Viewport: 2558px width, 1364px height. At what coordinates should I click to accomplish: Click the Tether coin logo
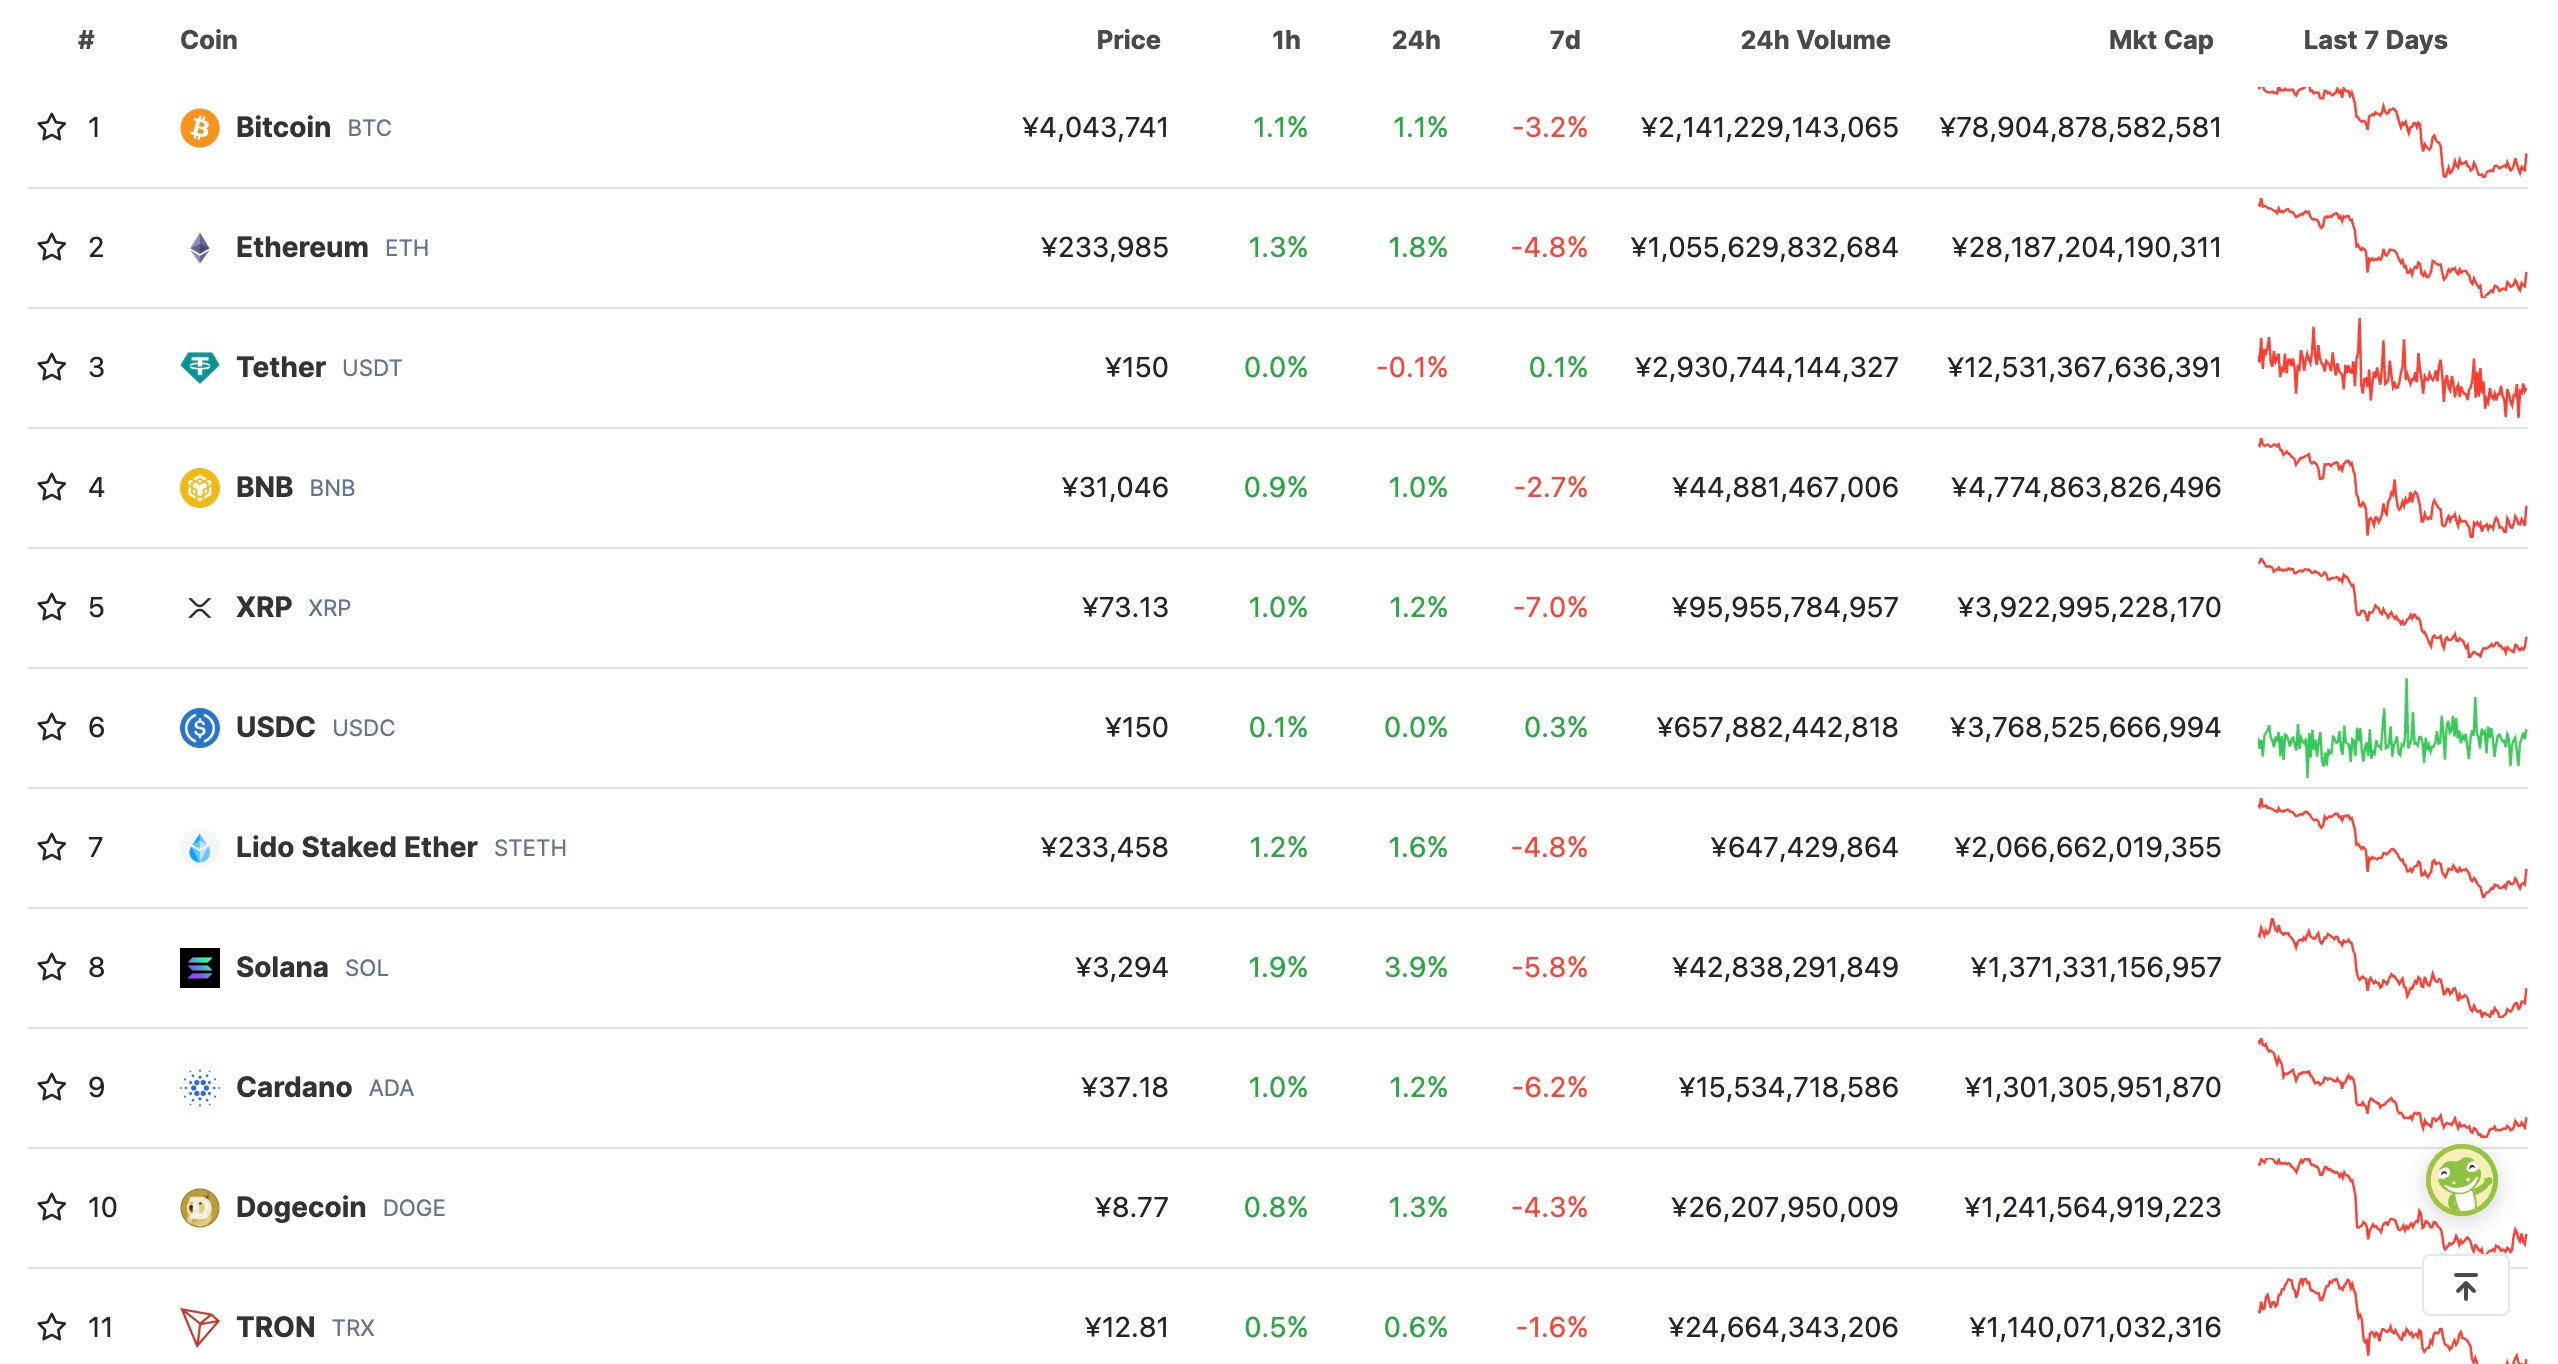point(200,368)
